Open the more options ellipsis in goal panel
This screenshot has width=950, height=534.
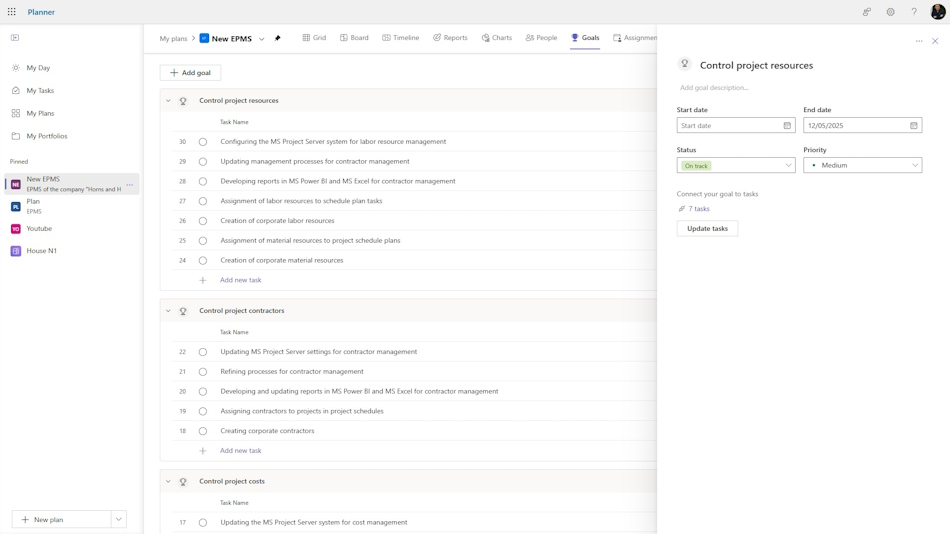919,41
